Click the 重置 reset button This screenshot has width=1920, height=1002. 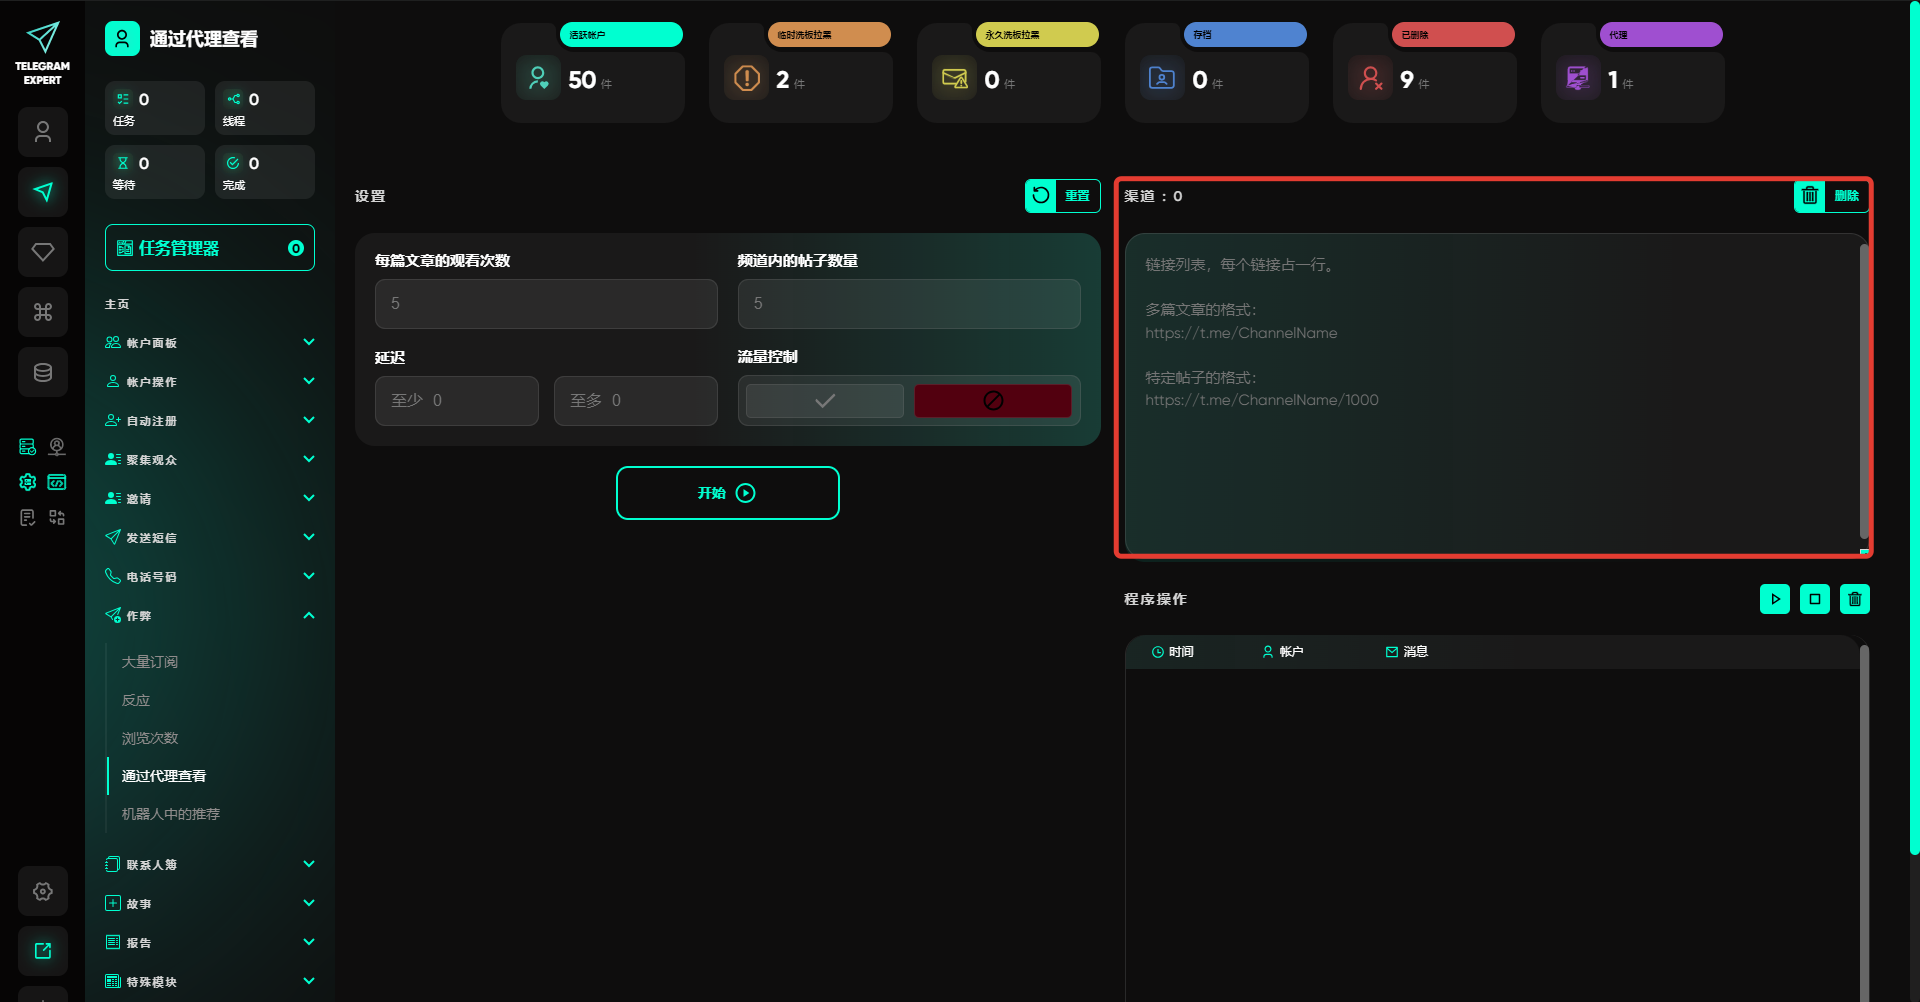click(1062, 196)
